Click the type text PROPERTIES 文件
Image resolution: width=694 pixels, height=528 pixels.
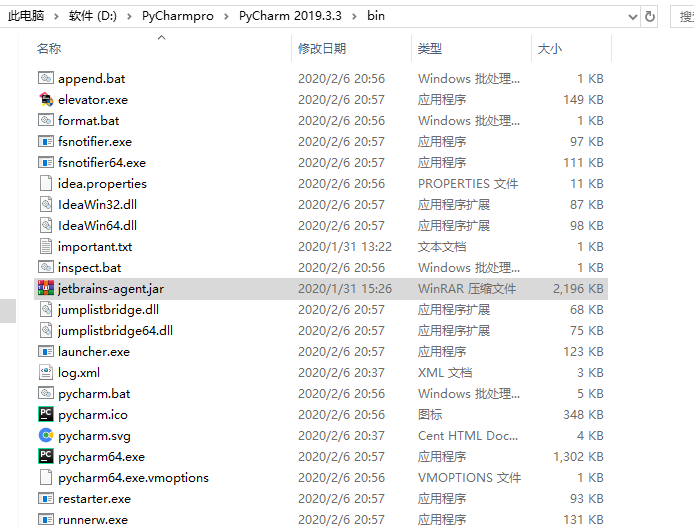click(x=468, y=183)
